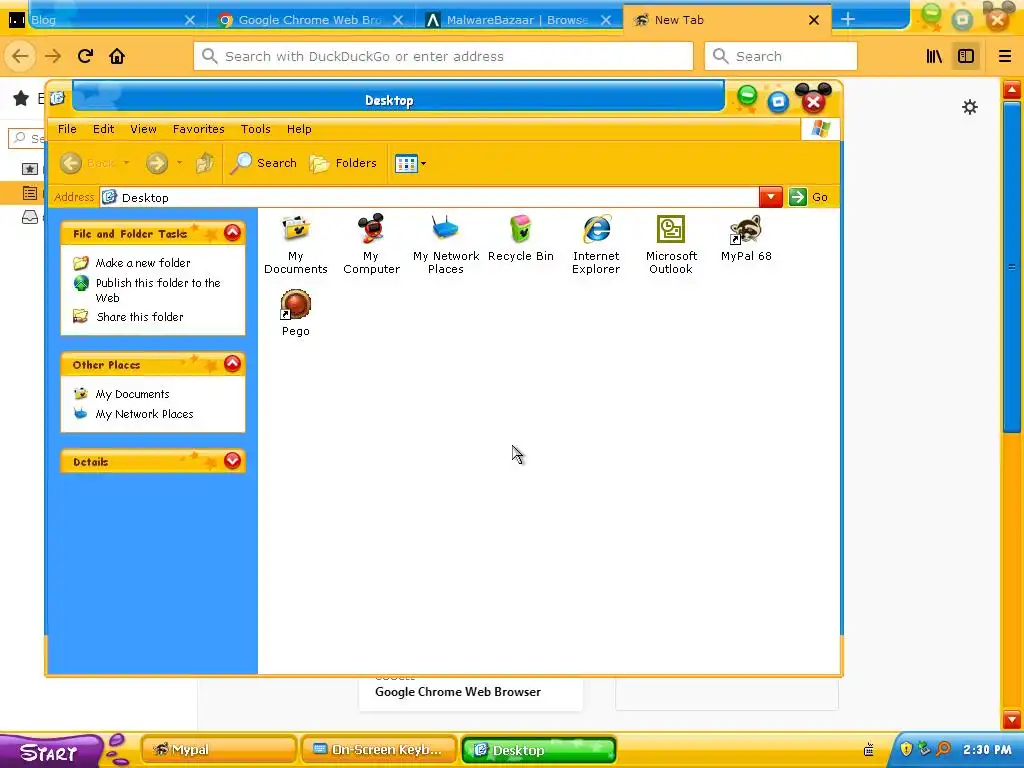The width and height of the screenshot is (1024, 768).
Task: Click the DuckDuckGo address bar
Action: point(443,56)
